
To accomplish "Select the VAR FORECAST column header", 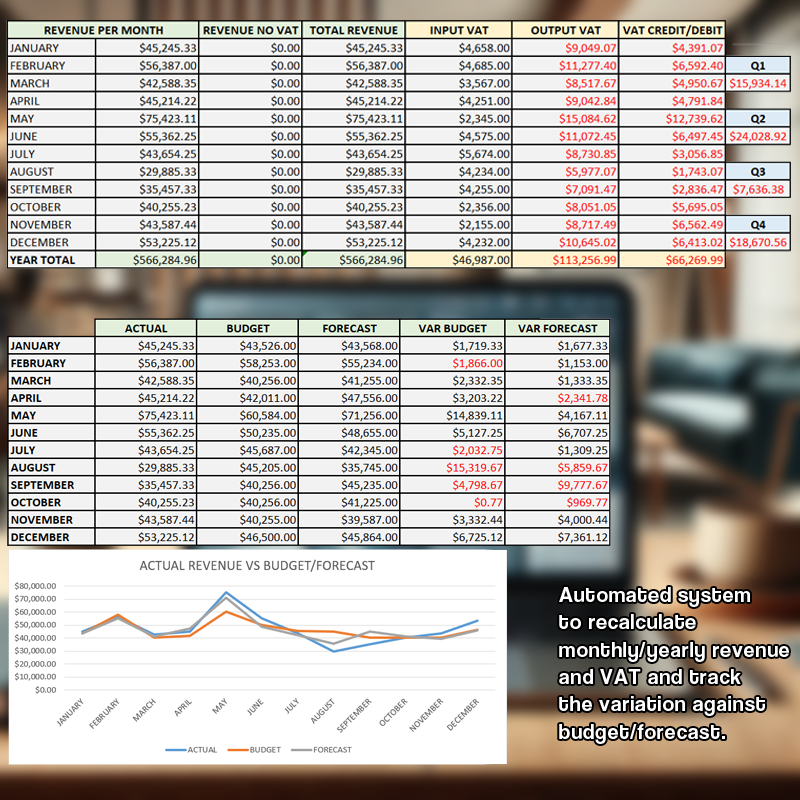I will (x=557, y=328).
